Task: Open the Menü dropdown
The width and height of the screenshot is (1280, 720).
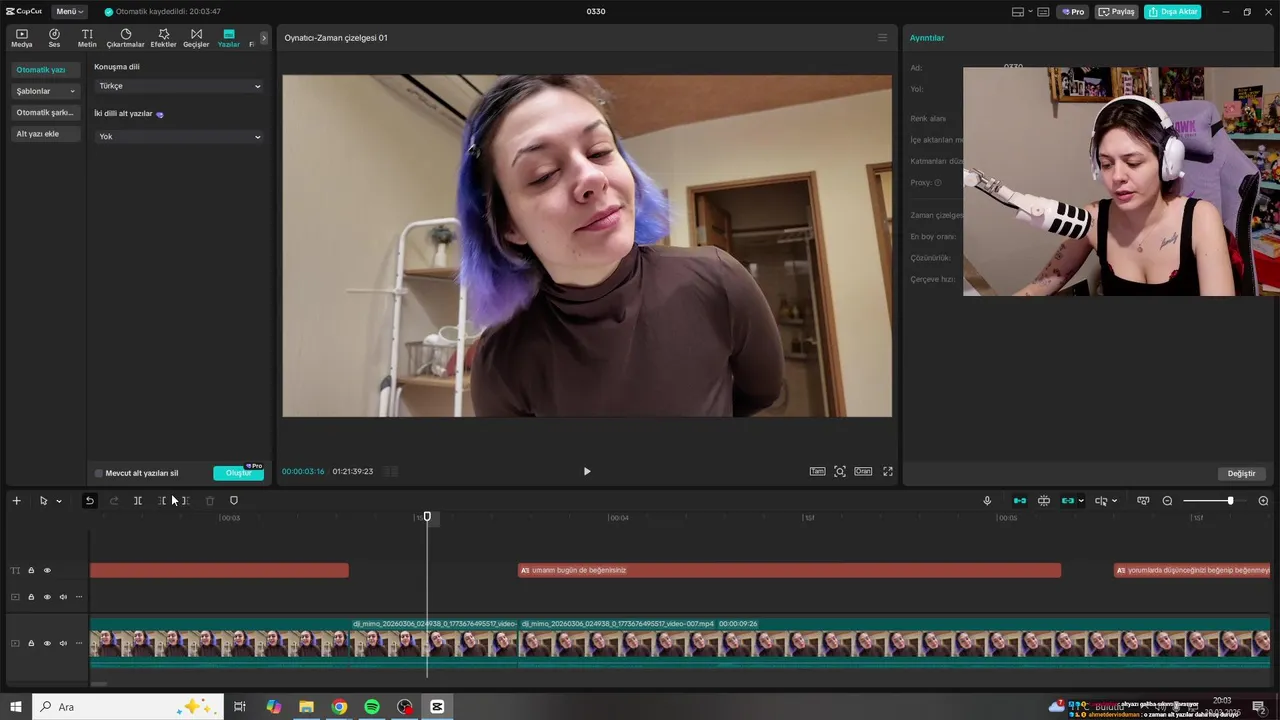Action: click(x=69, y=12)
